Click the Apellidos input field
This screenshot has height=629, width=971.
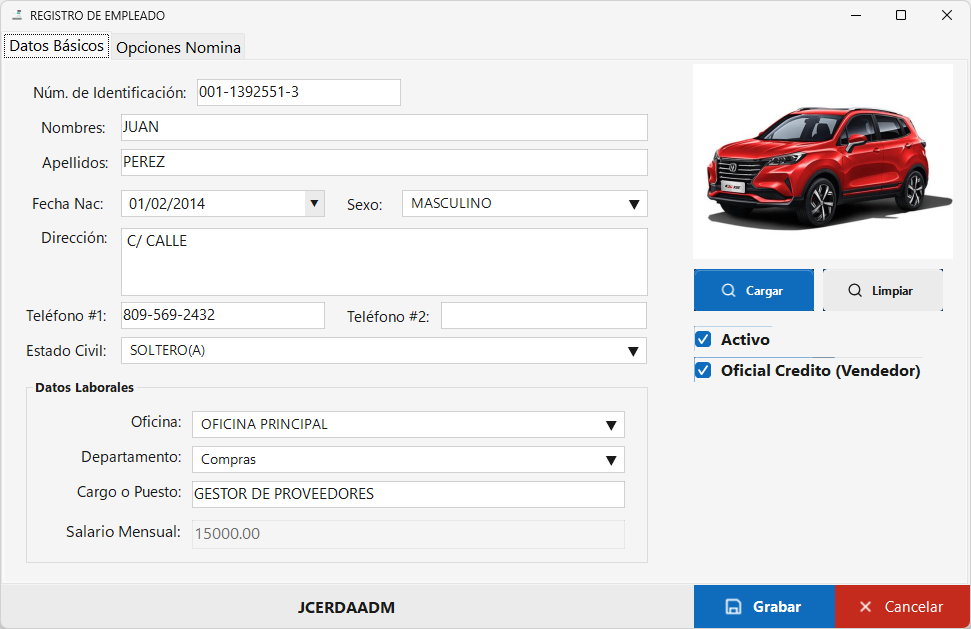click(x=384, y=162)
